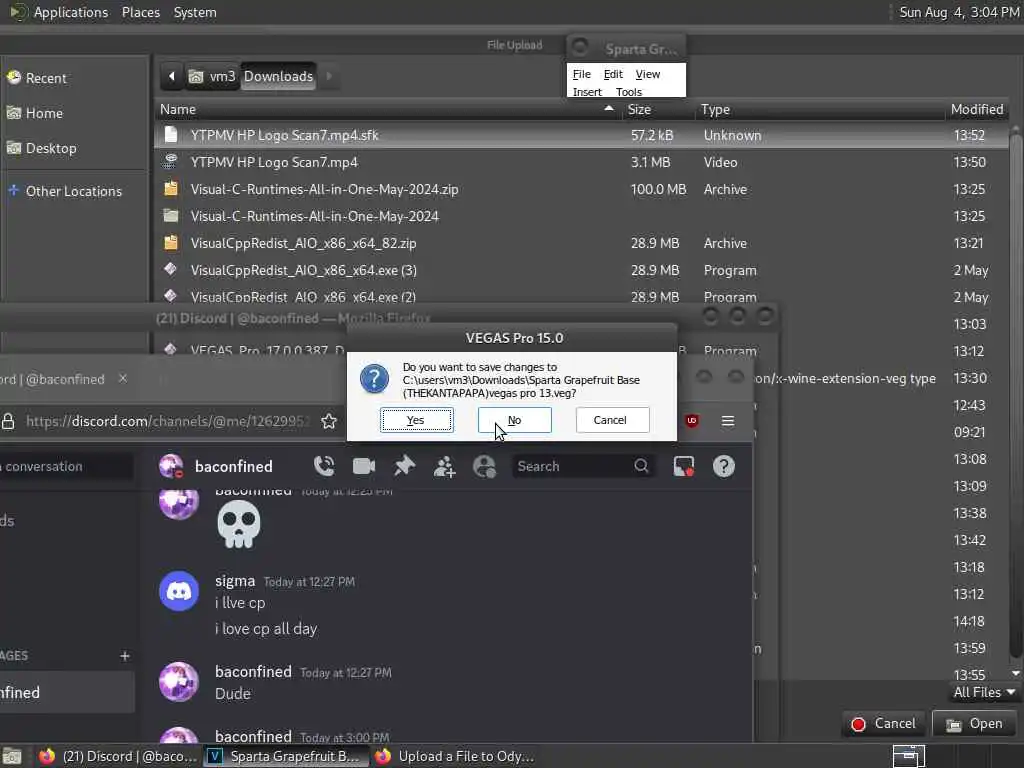Select YTPMV HP Logo Scan7.mp4.sfk file
Image resolution: width=1024 pixels, height=768 pixels.
coord(581,135)
